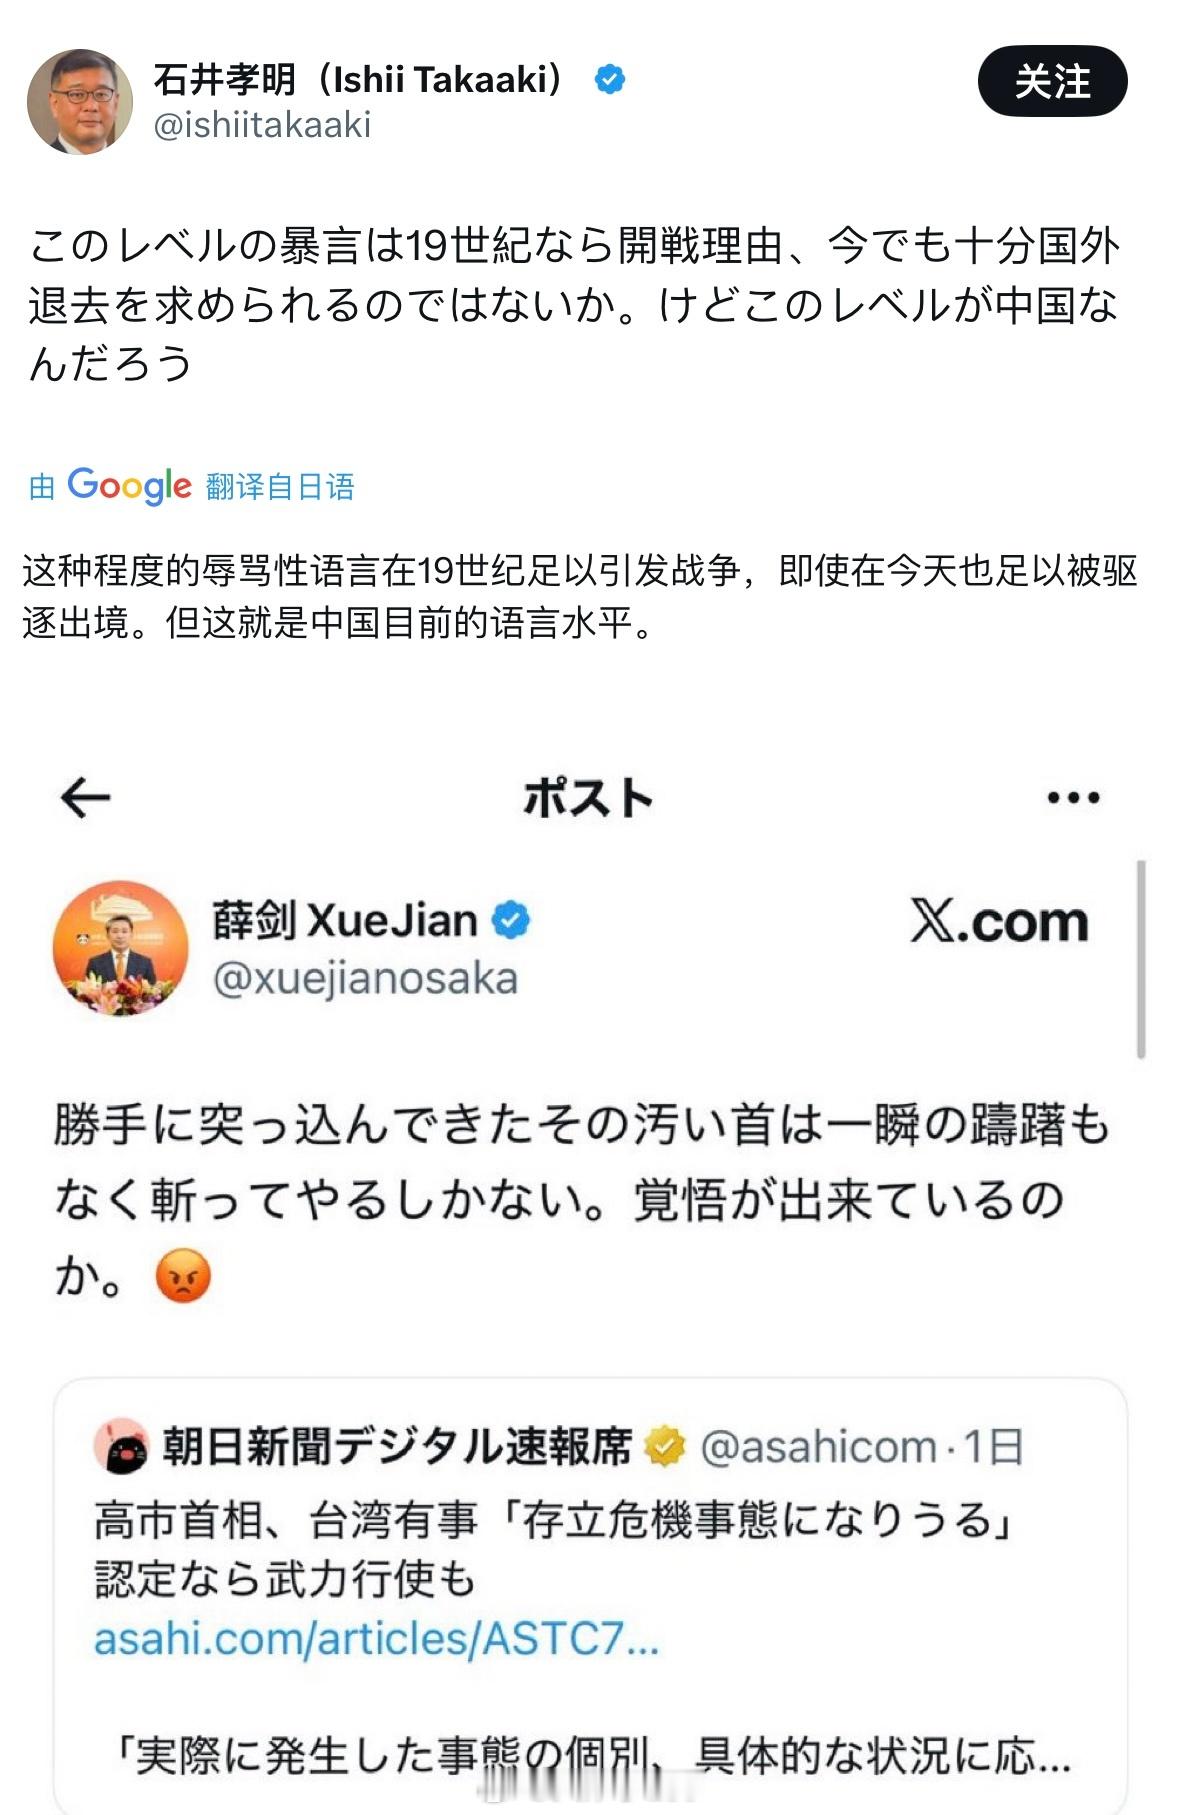
Task: Tap the back arrow beside ポスト
Action: coord(85,797)
